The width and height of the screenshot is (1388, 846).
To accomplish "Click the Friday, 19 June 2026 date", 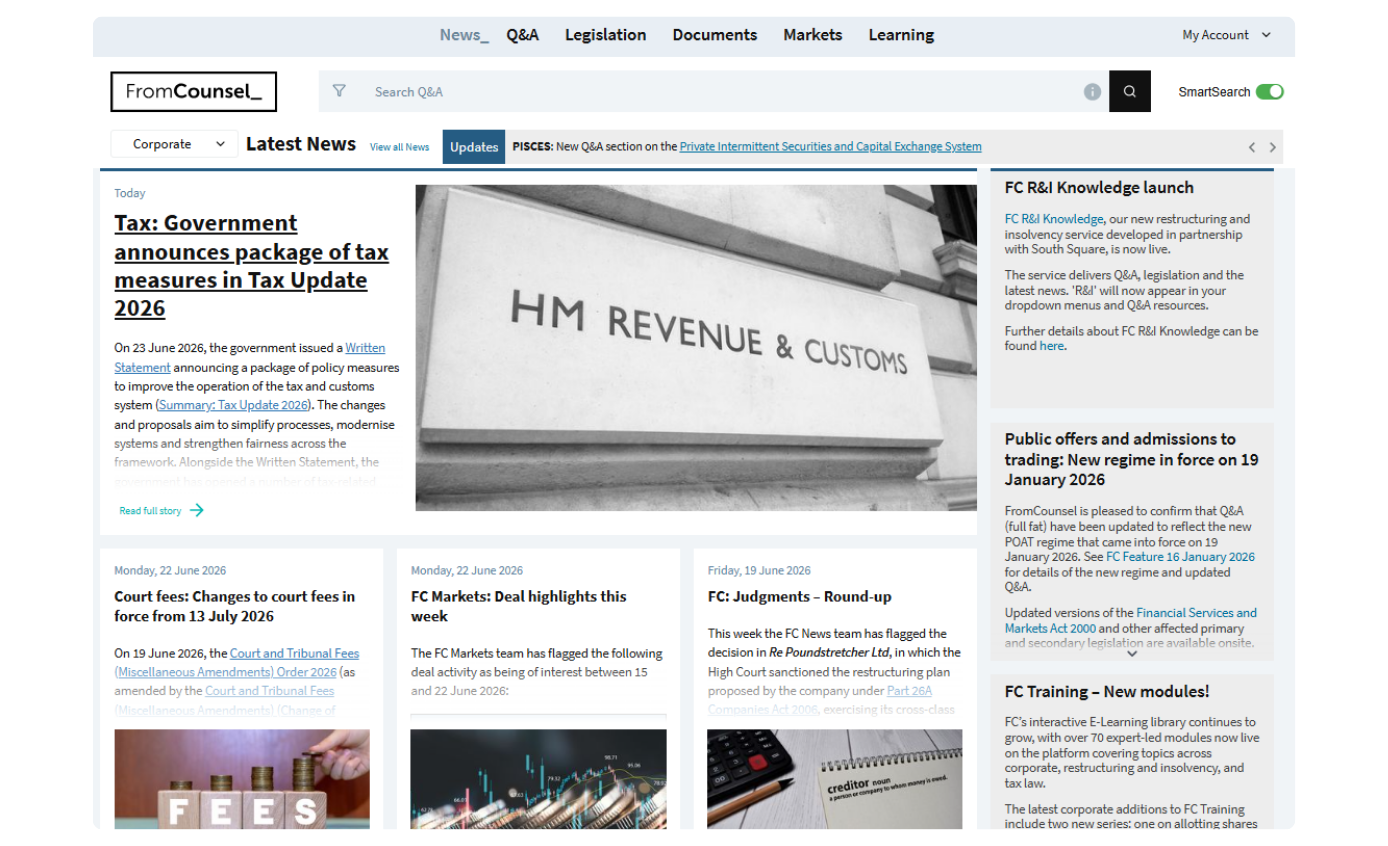I will point(759,571).
